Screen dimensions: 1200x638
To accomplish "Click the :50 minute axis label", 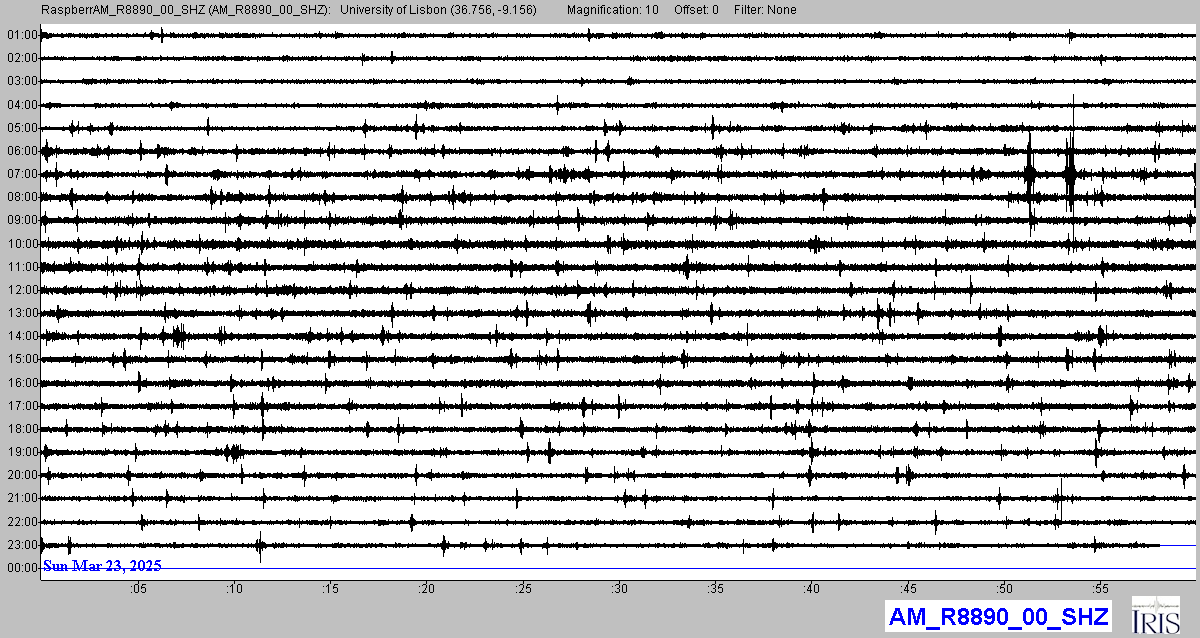I will pyautogui.click(x=1003, y=589).
